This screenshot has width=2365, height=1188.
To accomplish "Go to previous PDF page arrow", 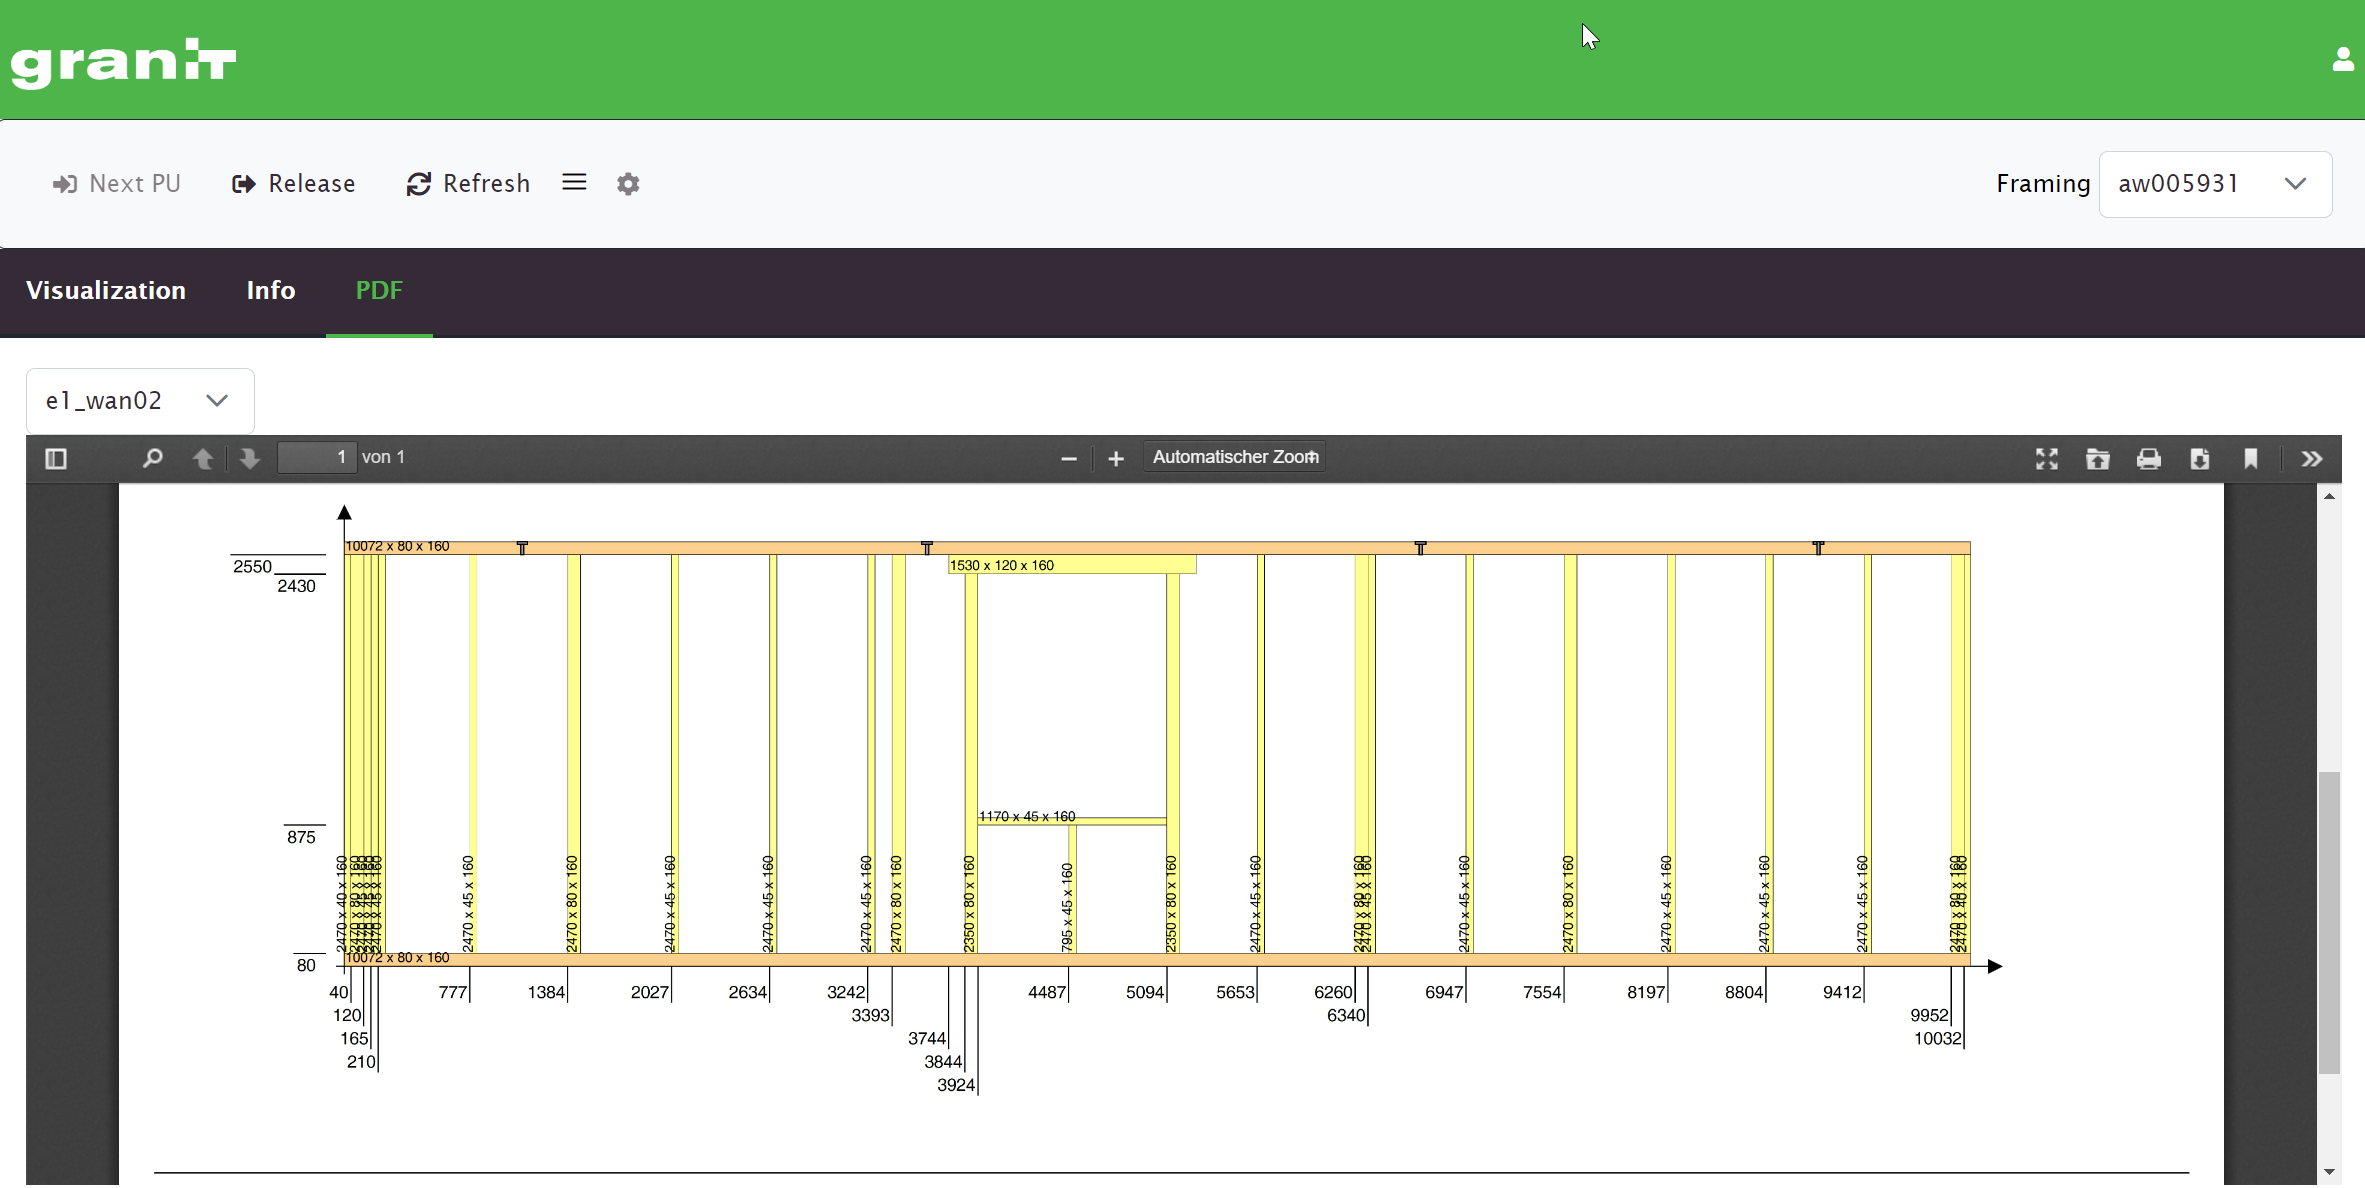I will click(202, 458).
